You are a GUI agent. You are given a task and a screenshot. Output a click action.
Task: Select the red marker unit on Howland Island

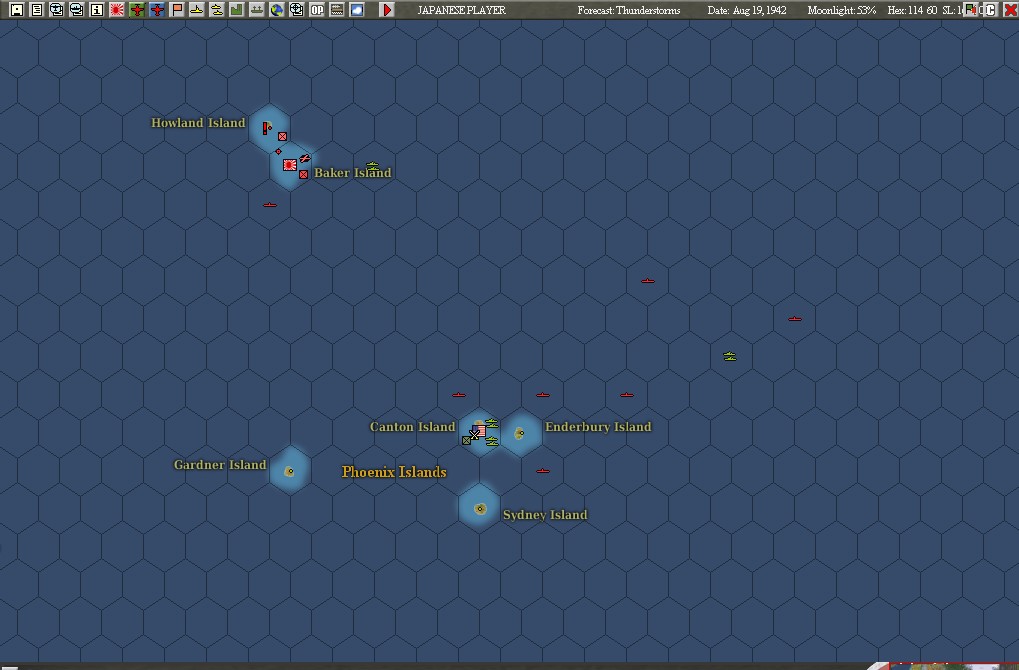click(x=266, y=128)
